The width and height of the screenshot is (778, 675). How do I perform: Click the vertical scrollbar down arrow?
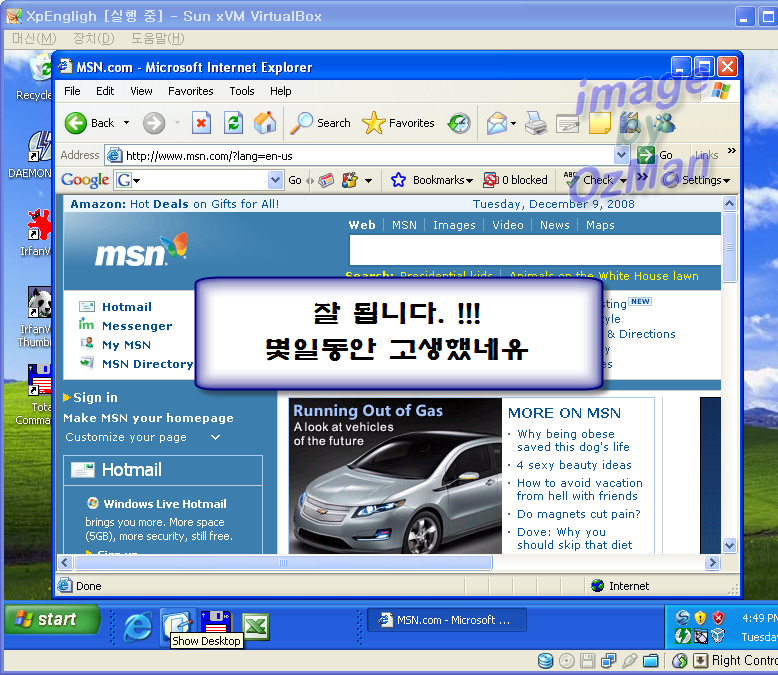coord(729,546)
